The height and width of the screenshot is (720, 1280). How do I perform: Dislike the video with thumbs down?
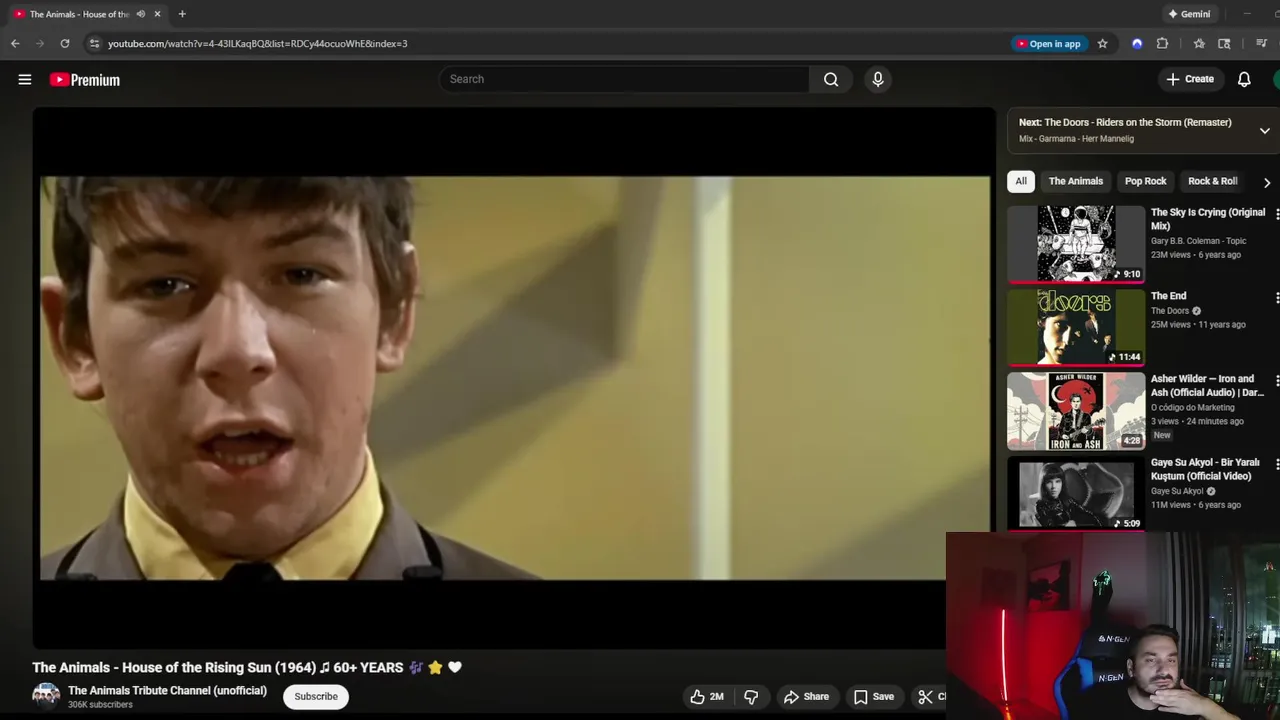751,697
